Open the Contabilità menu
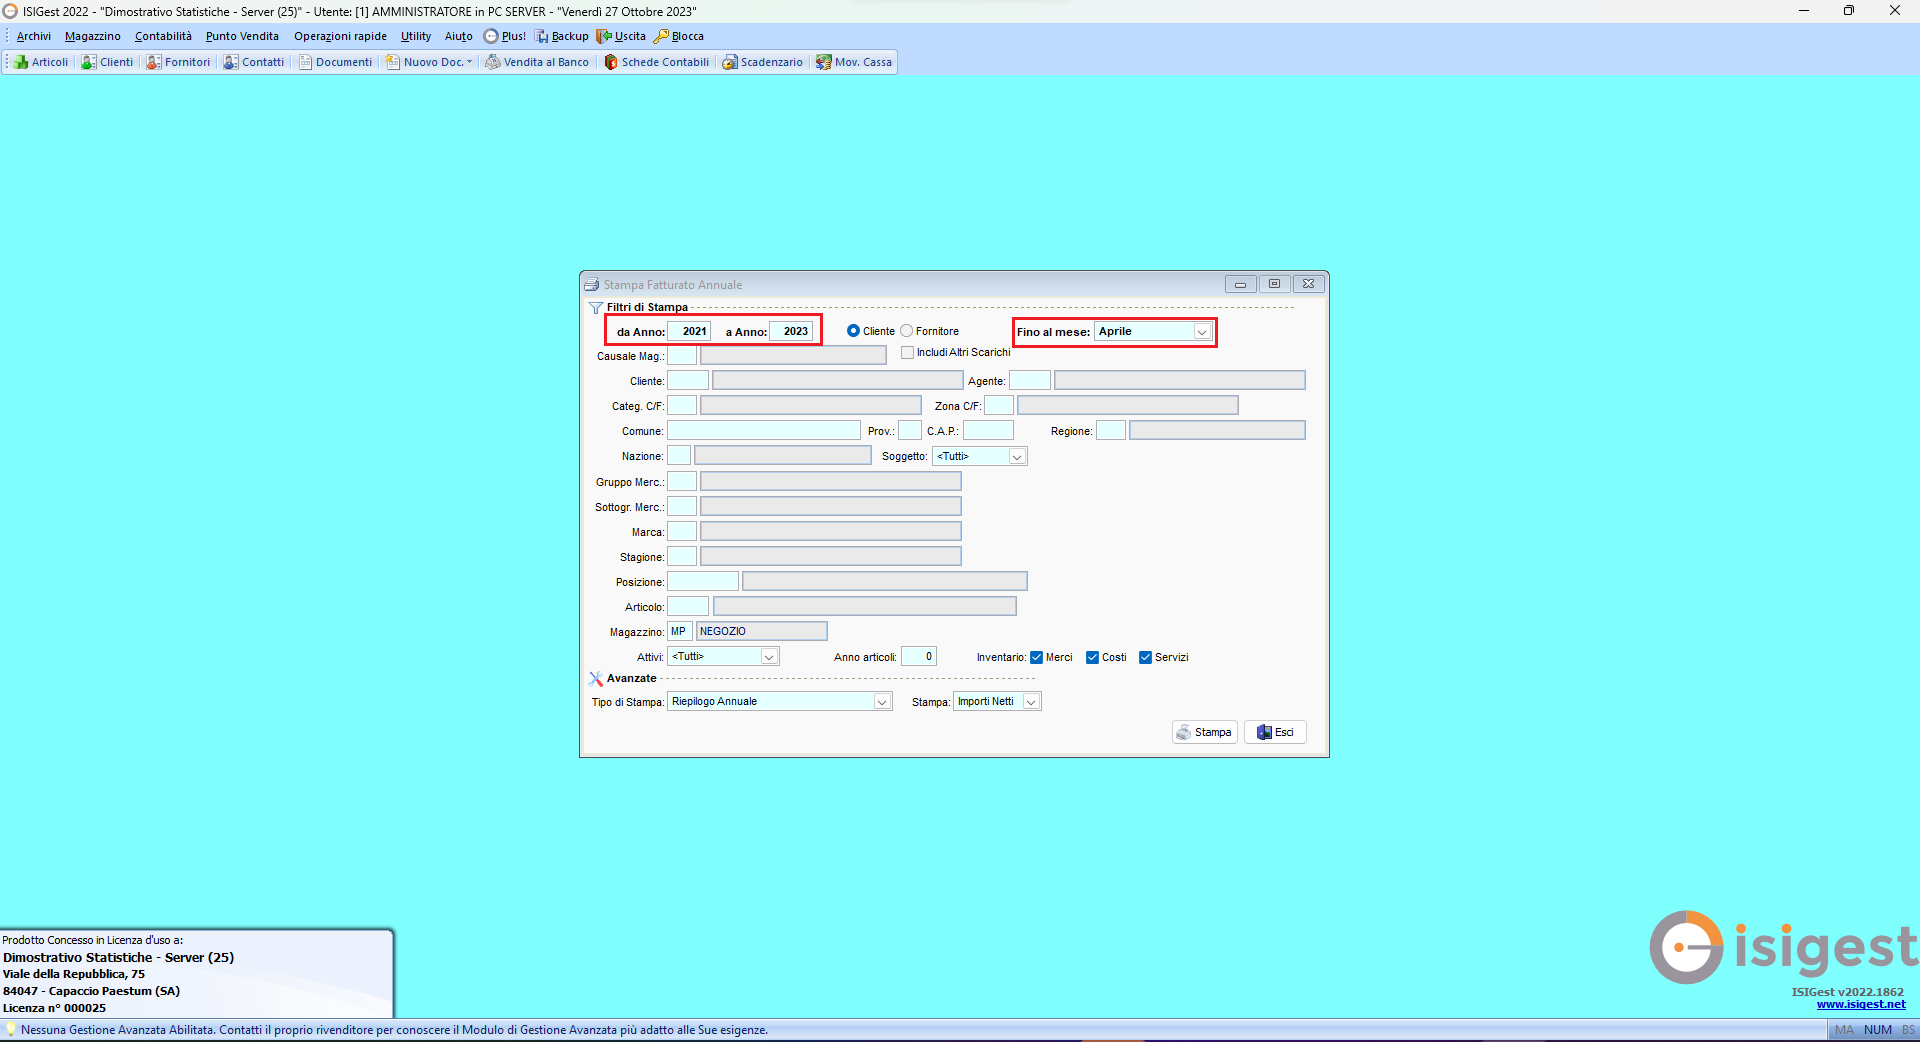The height and width of the screenshot is (1042, 1920). 163,36
